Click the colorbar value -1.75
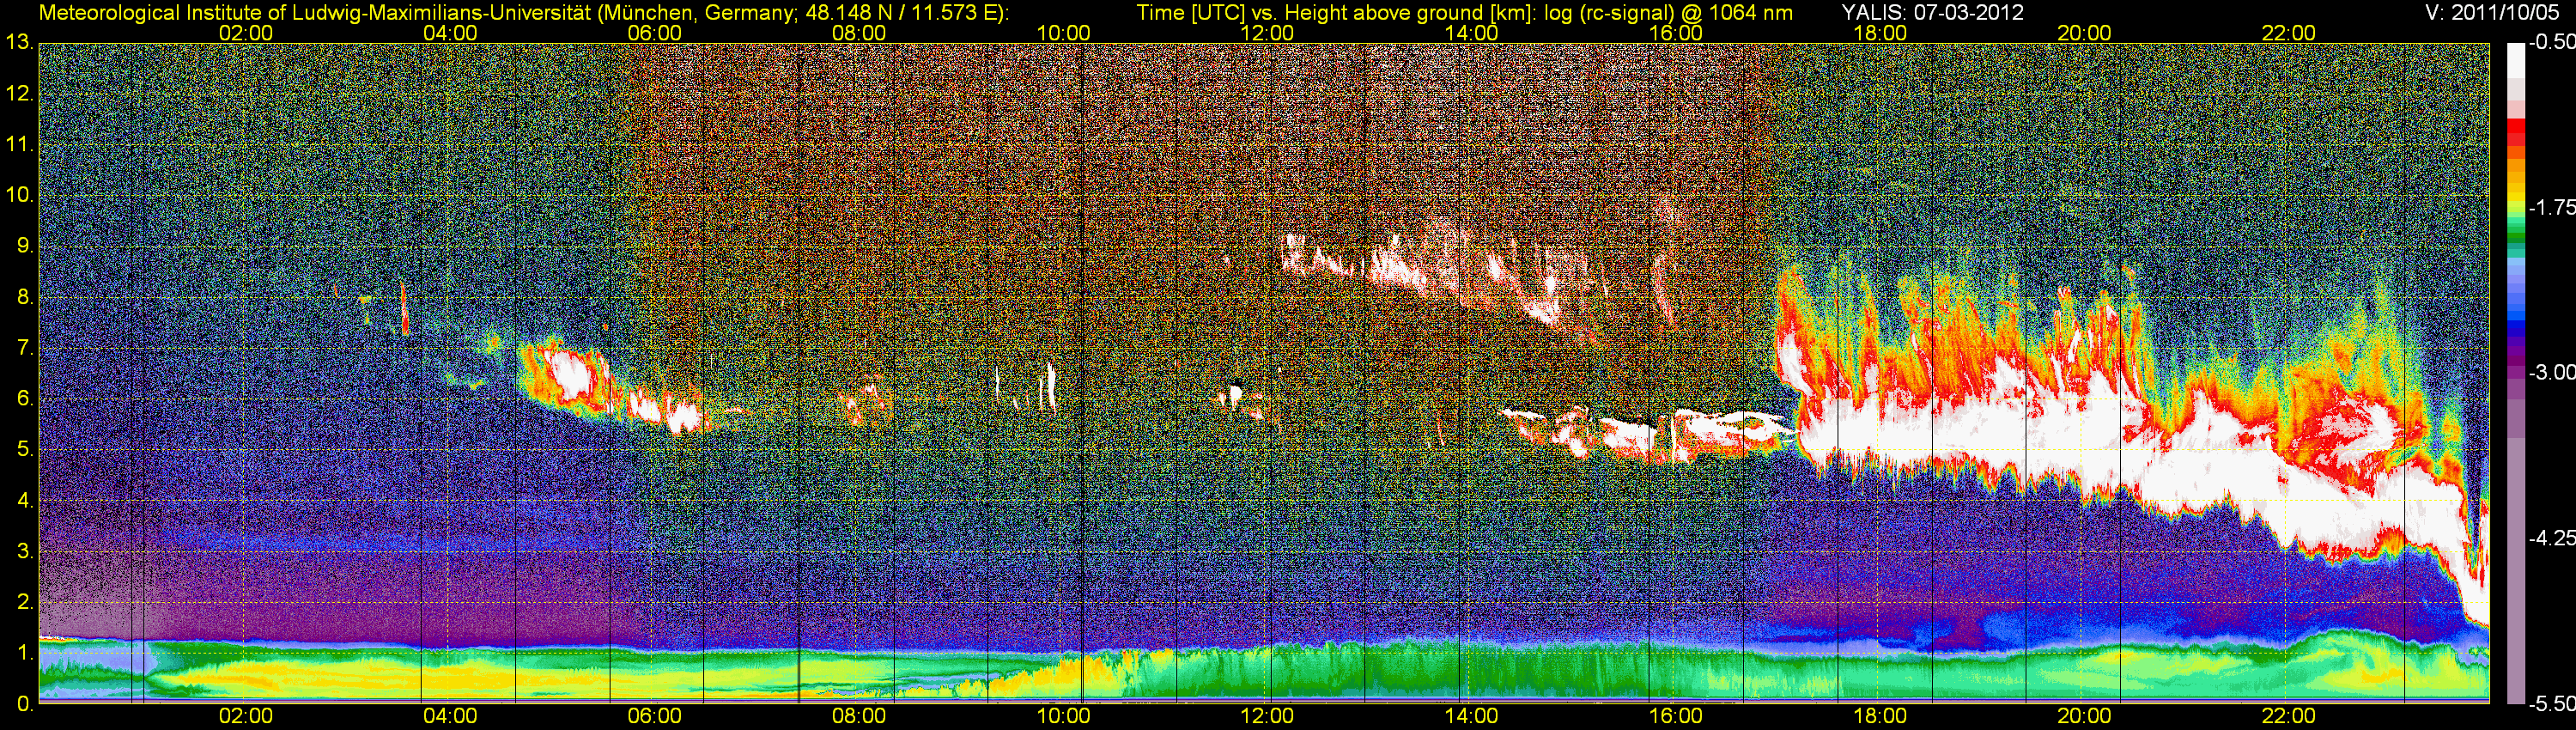 coord(2552,207)
